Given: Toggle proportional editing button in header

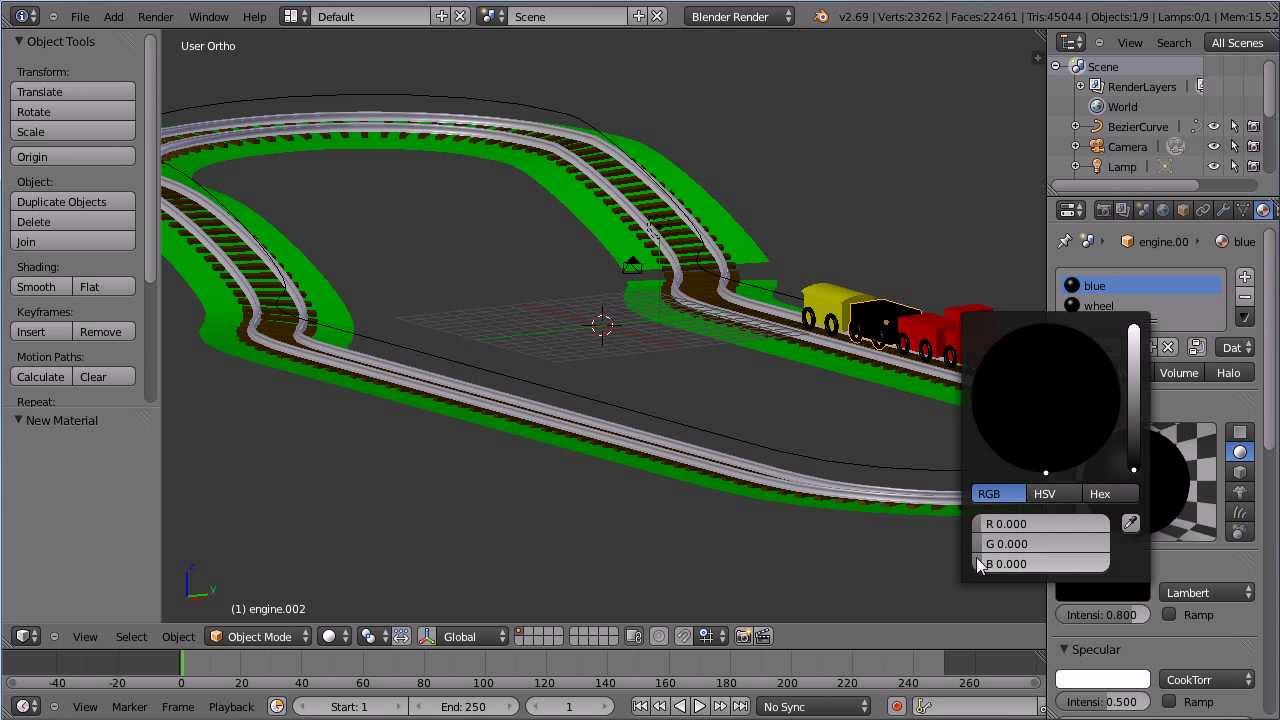Looking at the screenshot, I should (x=659, y=636).
